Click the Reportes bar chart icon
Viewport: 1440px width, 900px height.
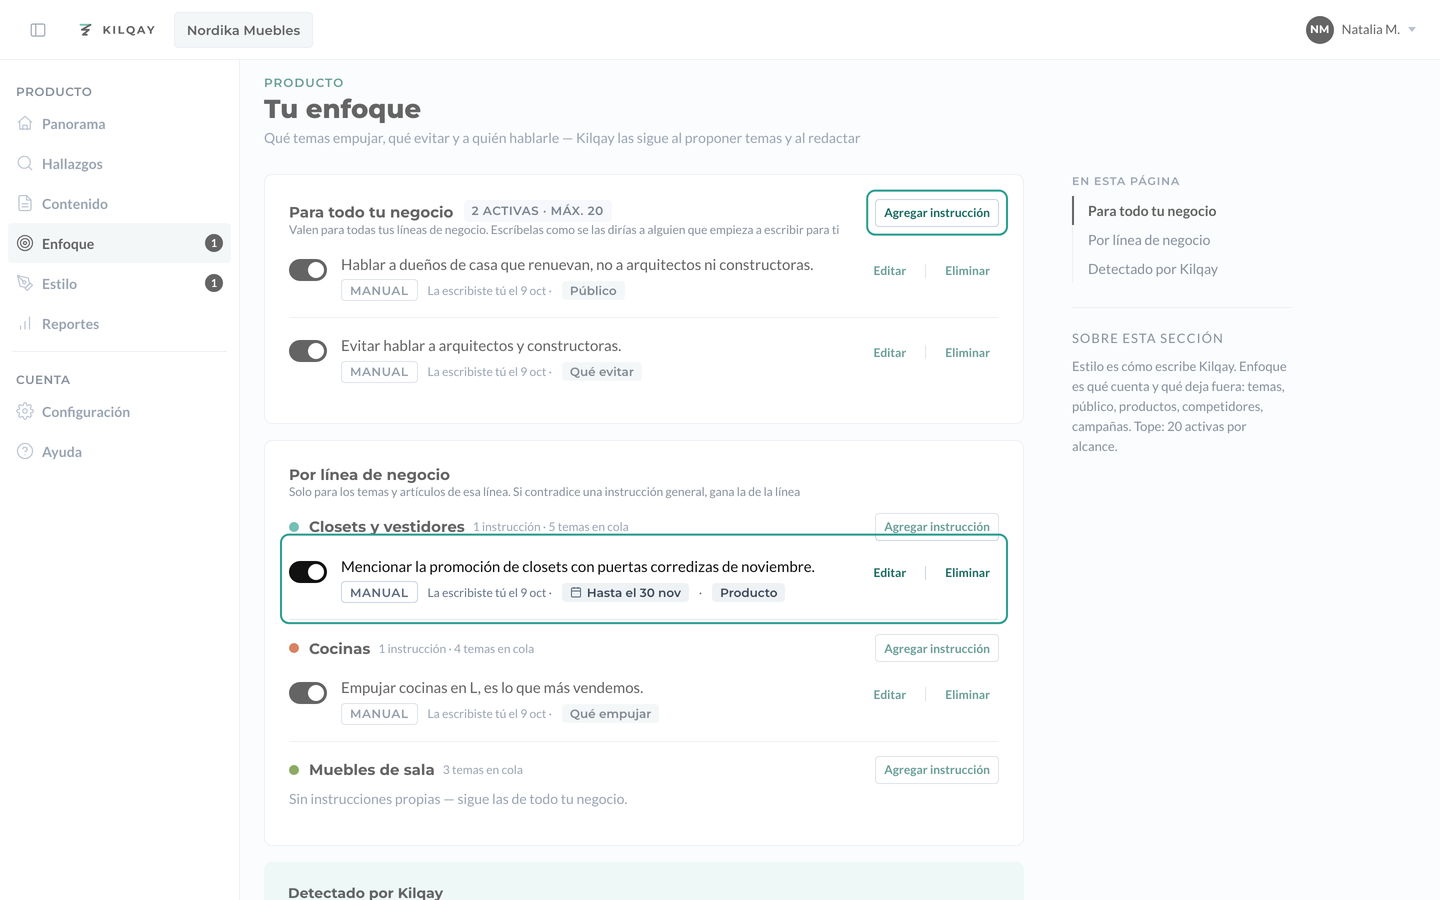[x=25, y=323]
